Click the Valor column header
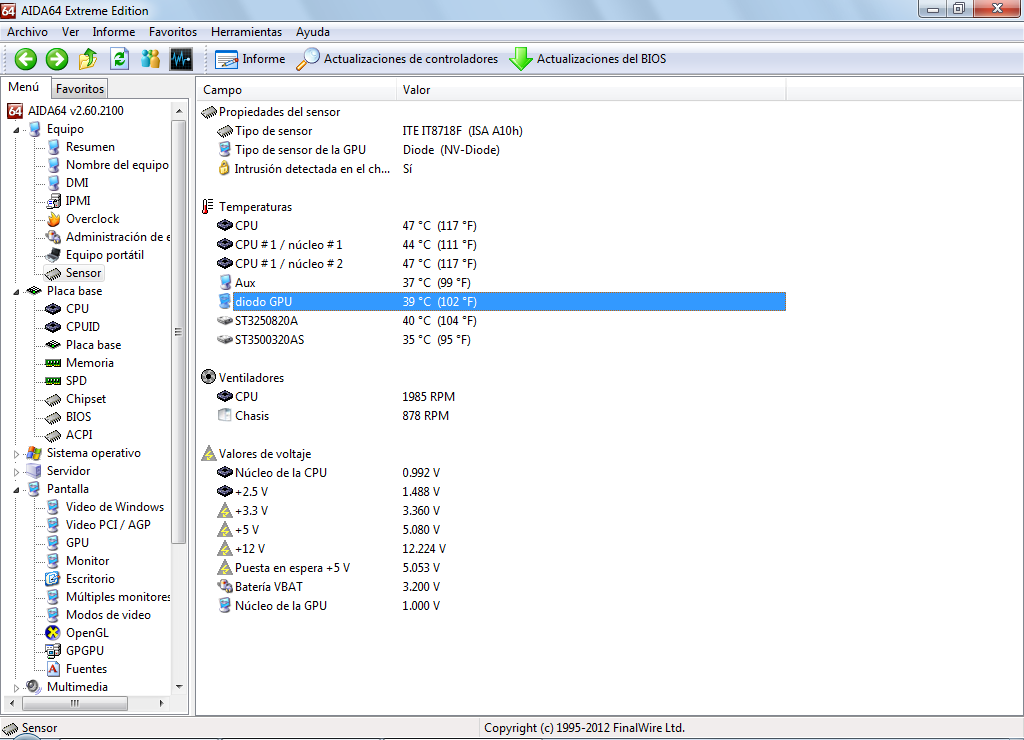Screen dimensions: 1024x740 [590, 90]
